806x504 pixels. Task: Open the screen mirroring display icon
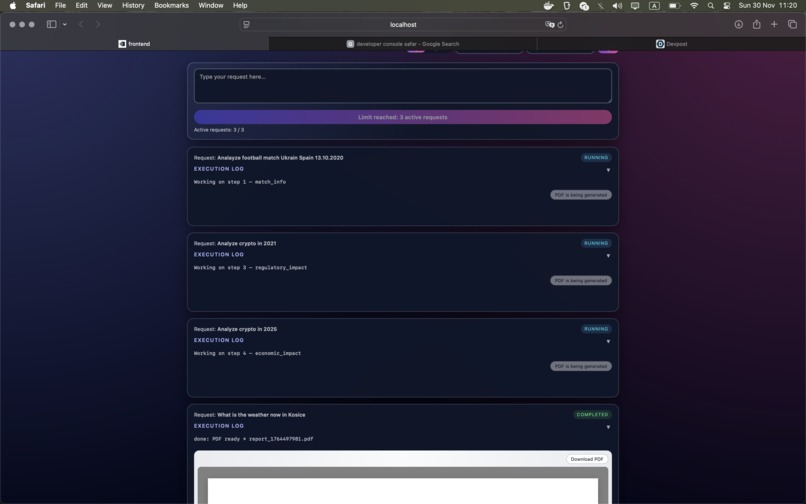(x=635, y=6)
